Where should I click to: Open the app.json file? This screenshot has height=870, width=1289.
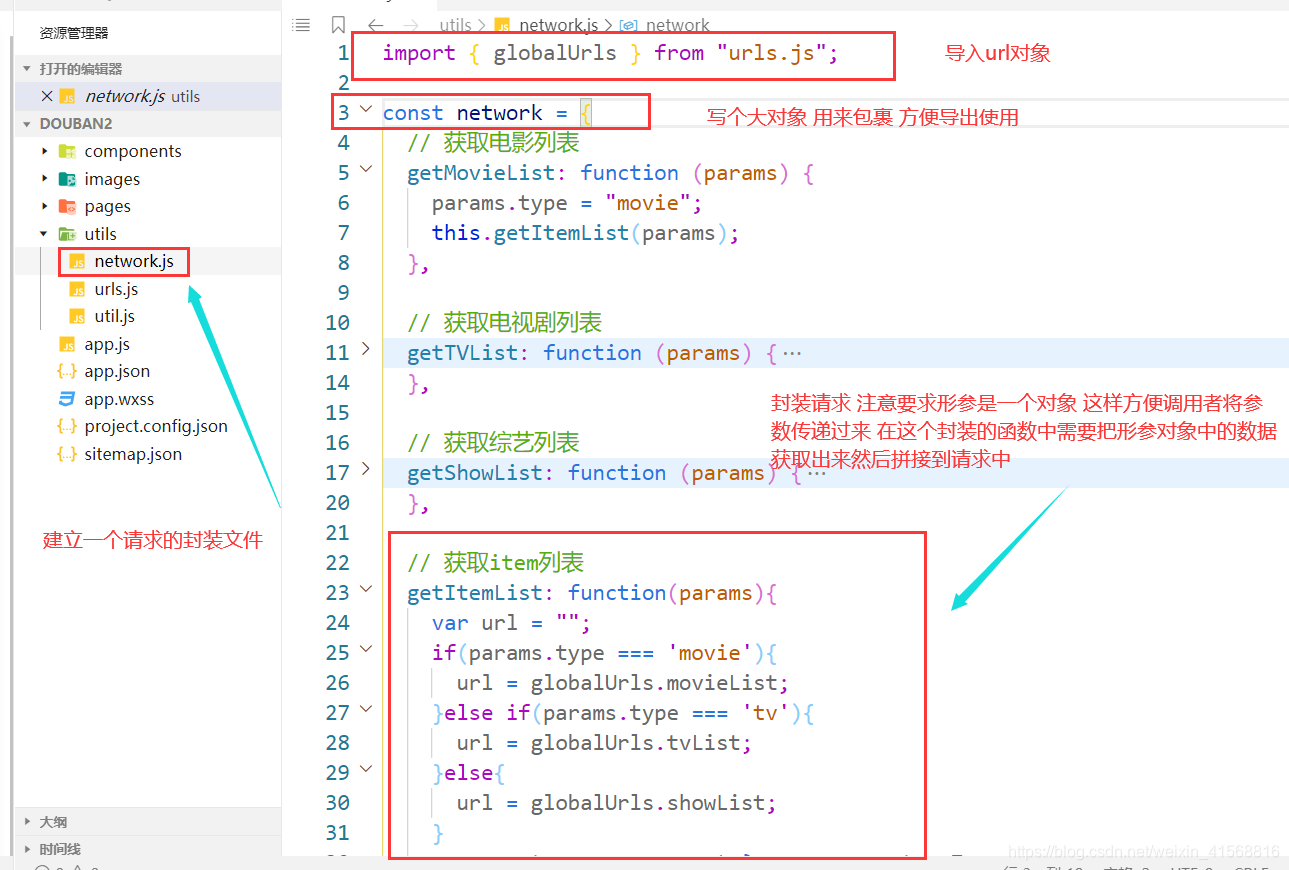(x=117, y=371)
